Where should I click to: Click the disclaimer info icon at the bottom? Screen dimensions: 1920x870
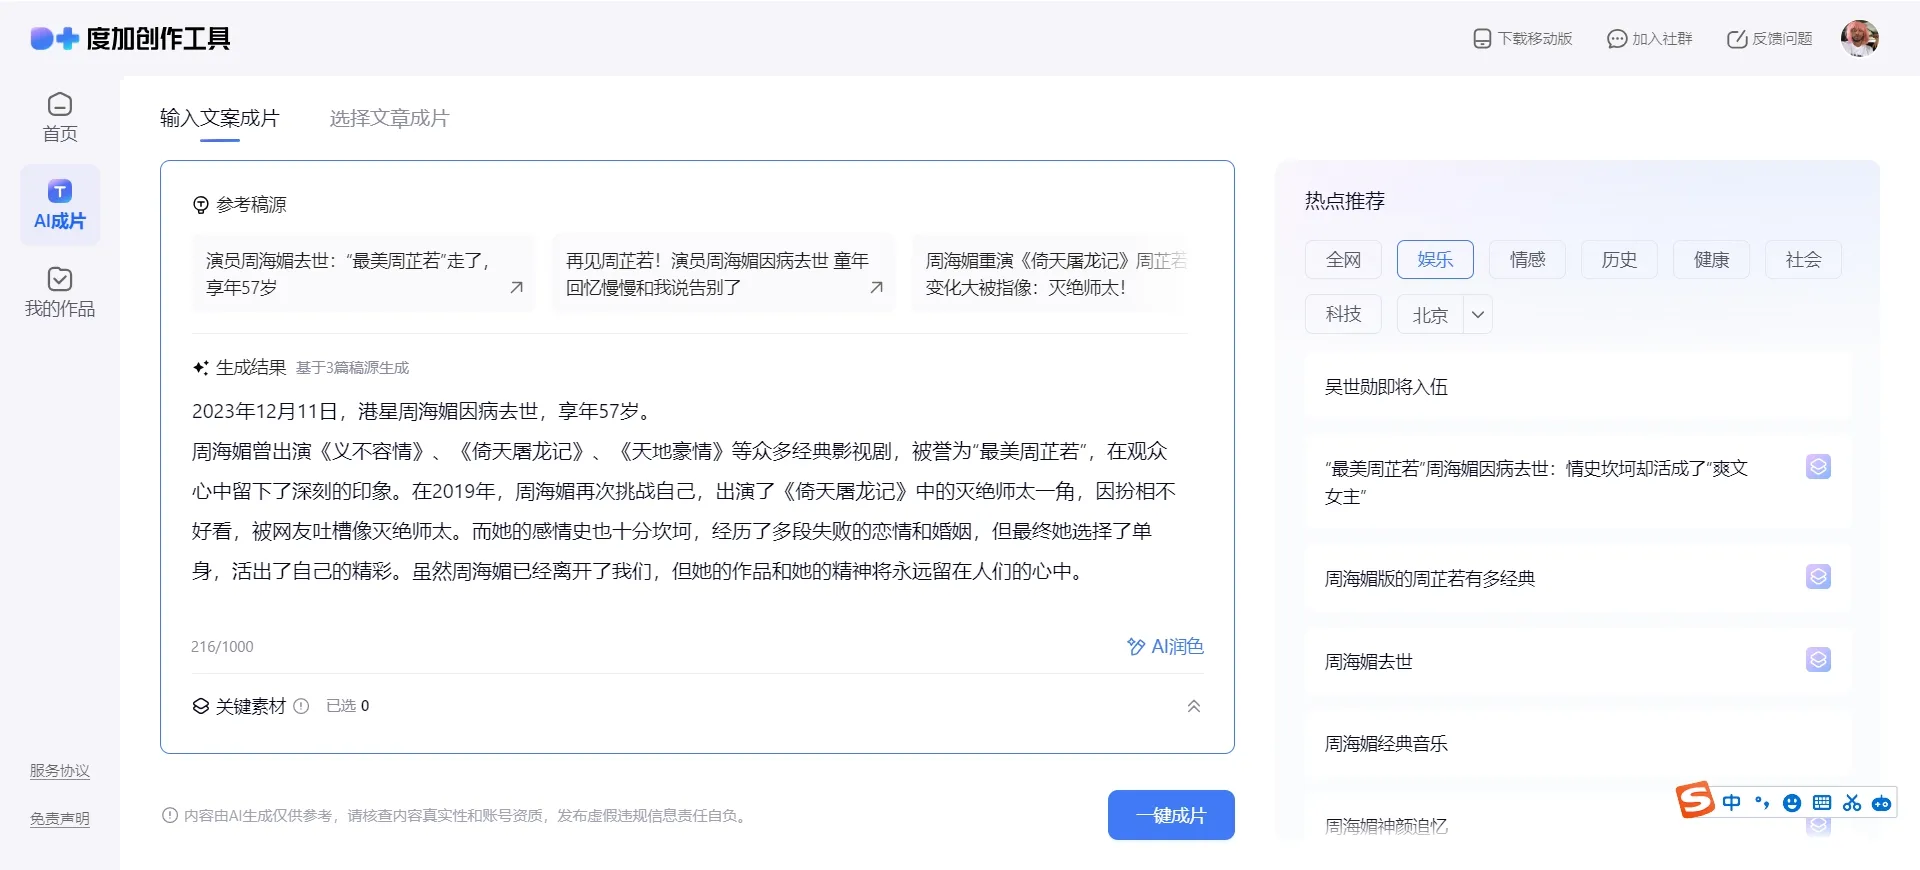(x=170, y=815)
